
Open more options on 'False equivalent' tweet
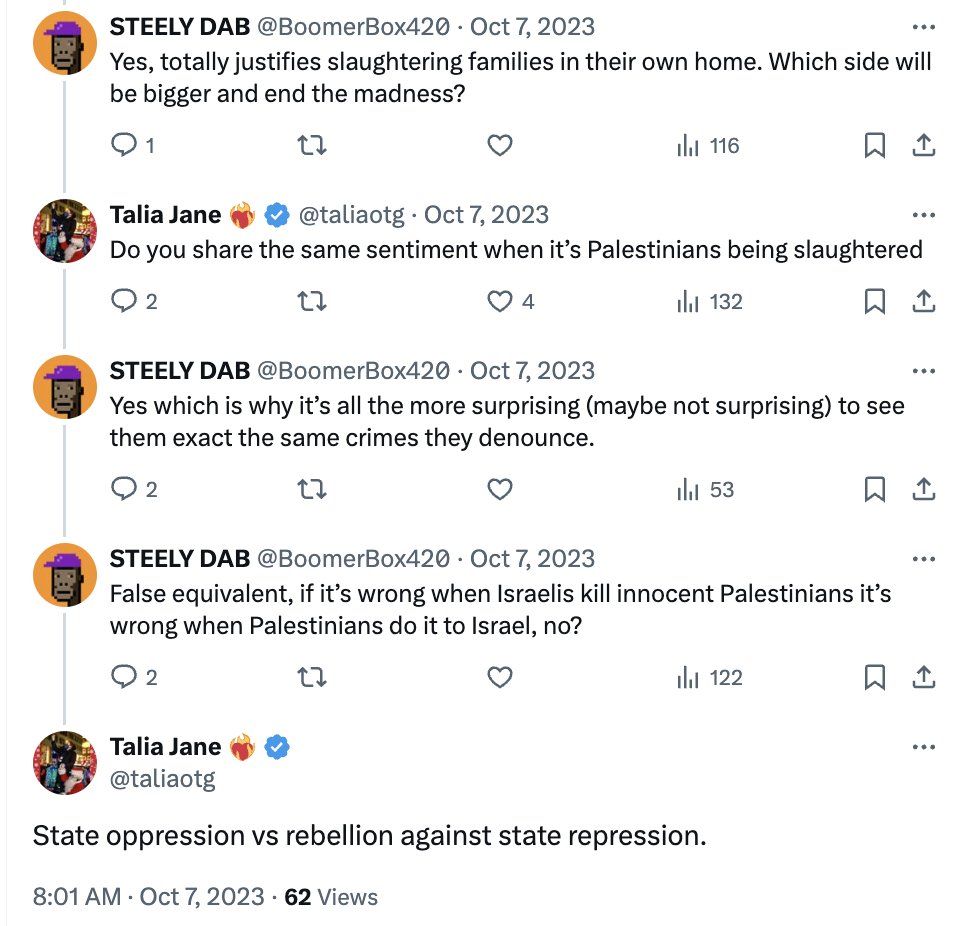pyautogui.click(x=924, y=559)
